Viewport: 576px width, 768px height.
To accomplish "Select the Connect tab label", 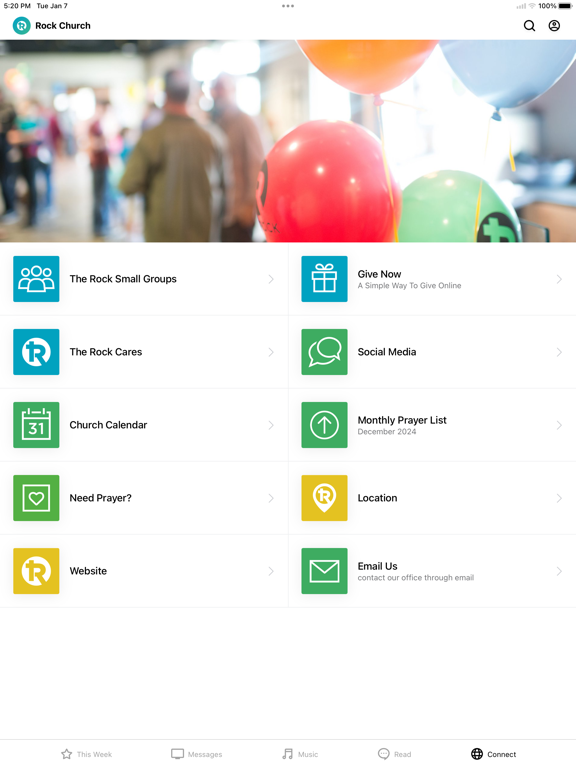I will [x=502, y=754].
